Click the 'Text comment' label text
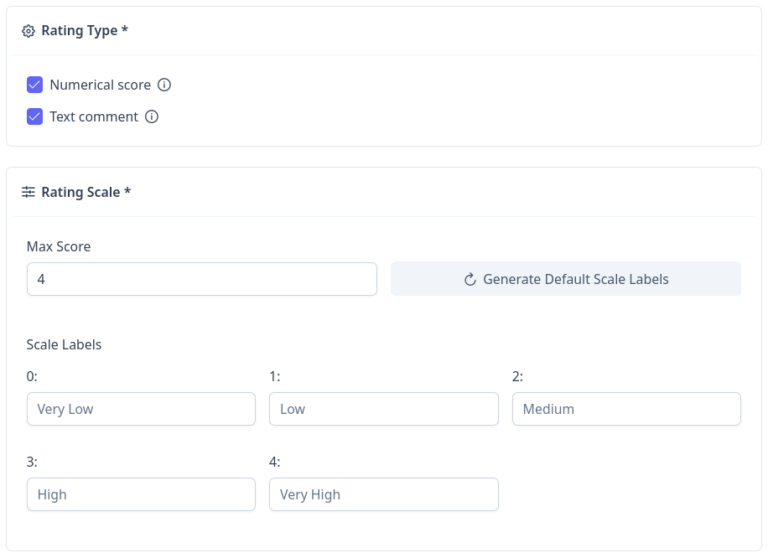 click(x=94, y=117)
